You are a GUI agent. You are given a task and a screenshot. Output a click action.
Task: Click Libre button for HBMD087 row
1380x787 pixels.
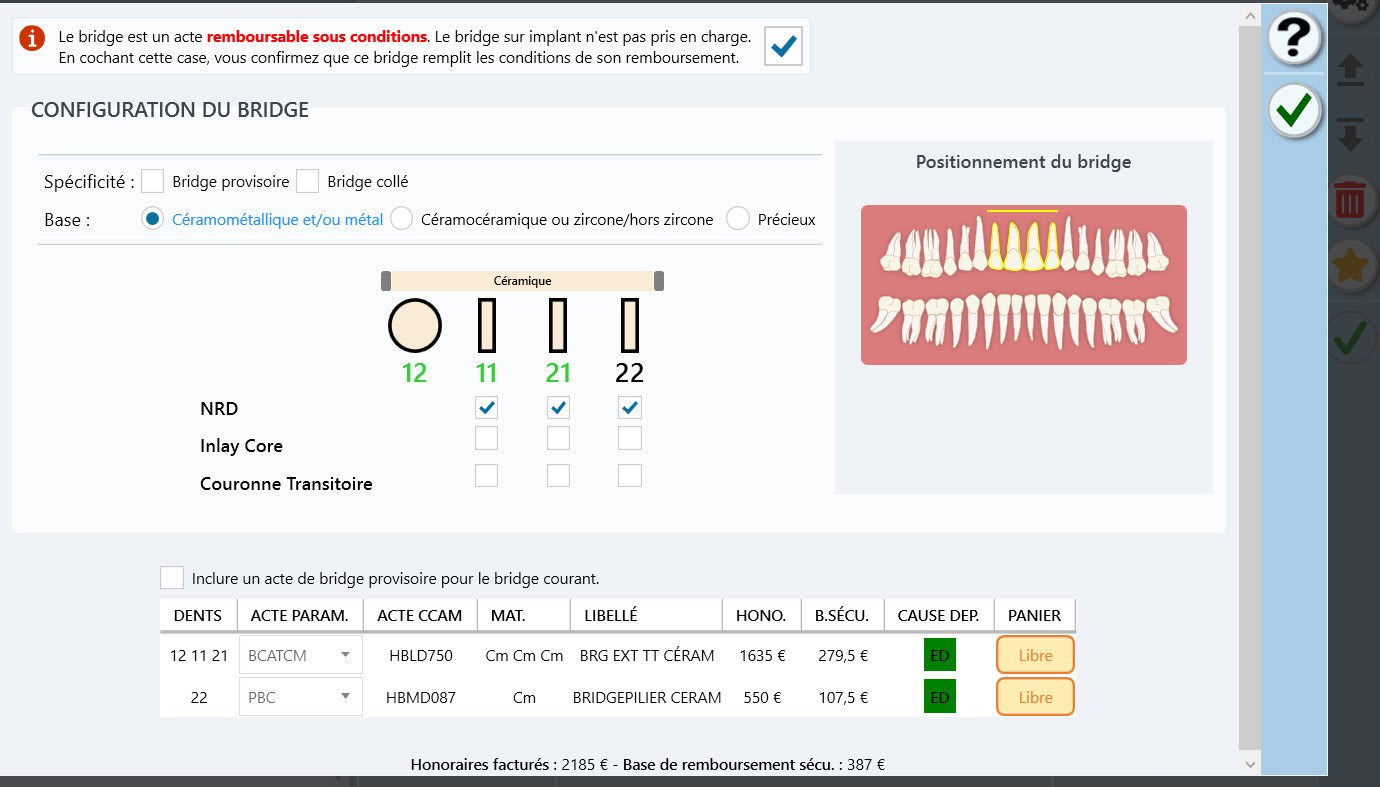point(1035,697)
